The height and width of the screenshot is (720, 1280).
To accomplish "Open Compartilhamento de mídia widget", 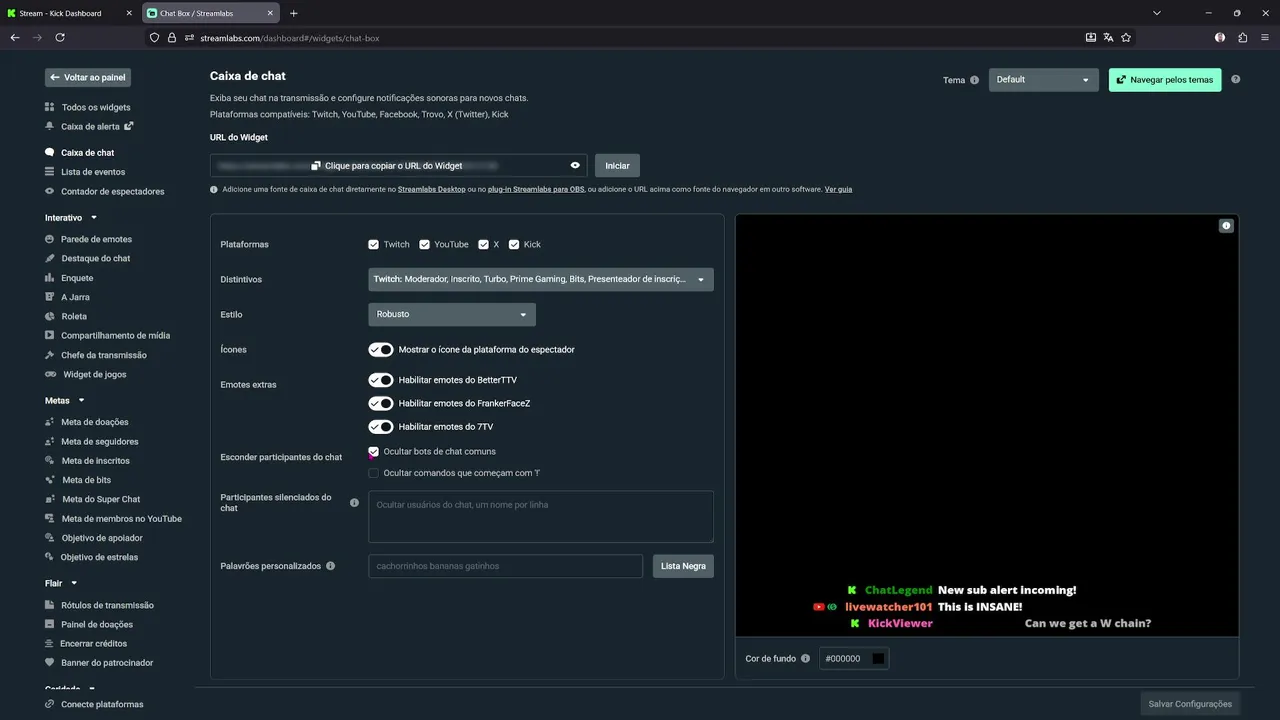I will (116, 335).
